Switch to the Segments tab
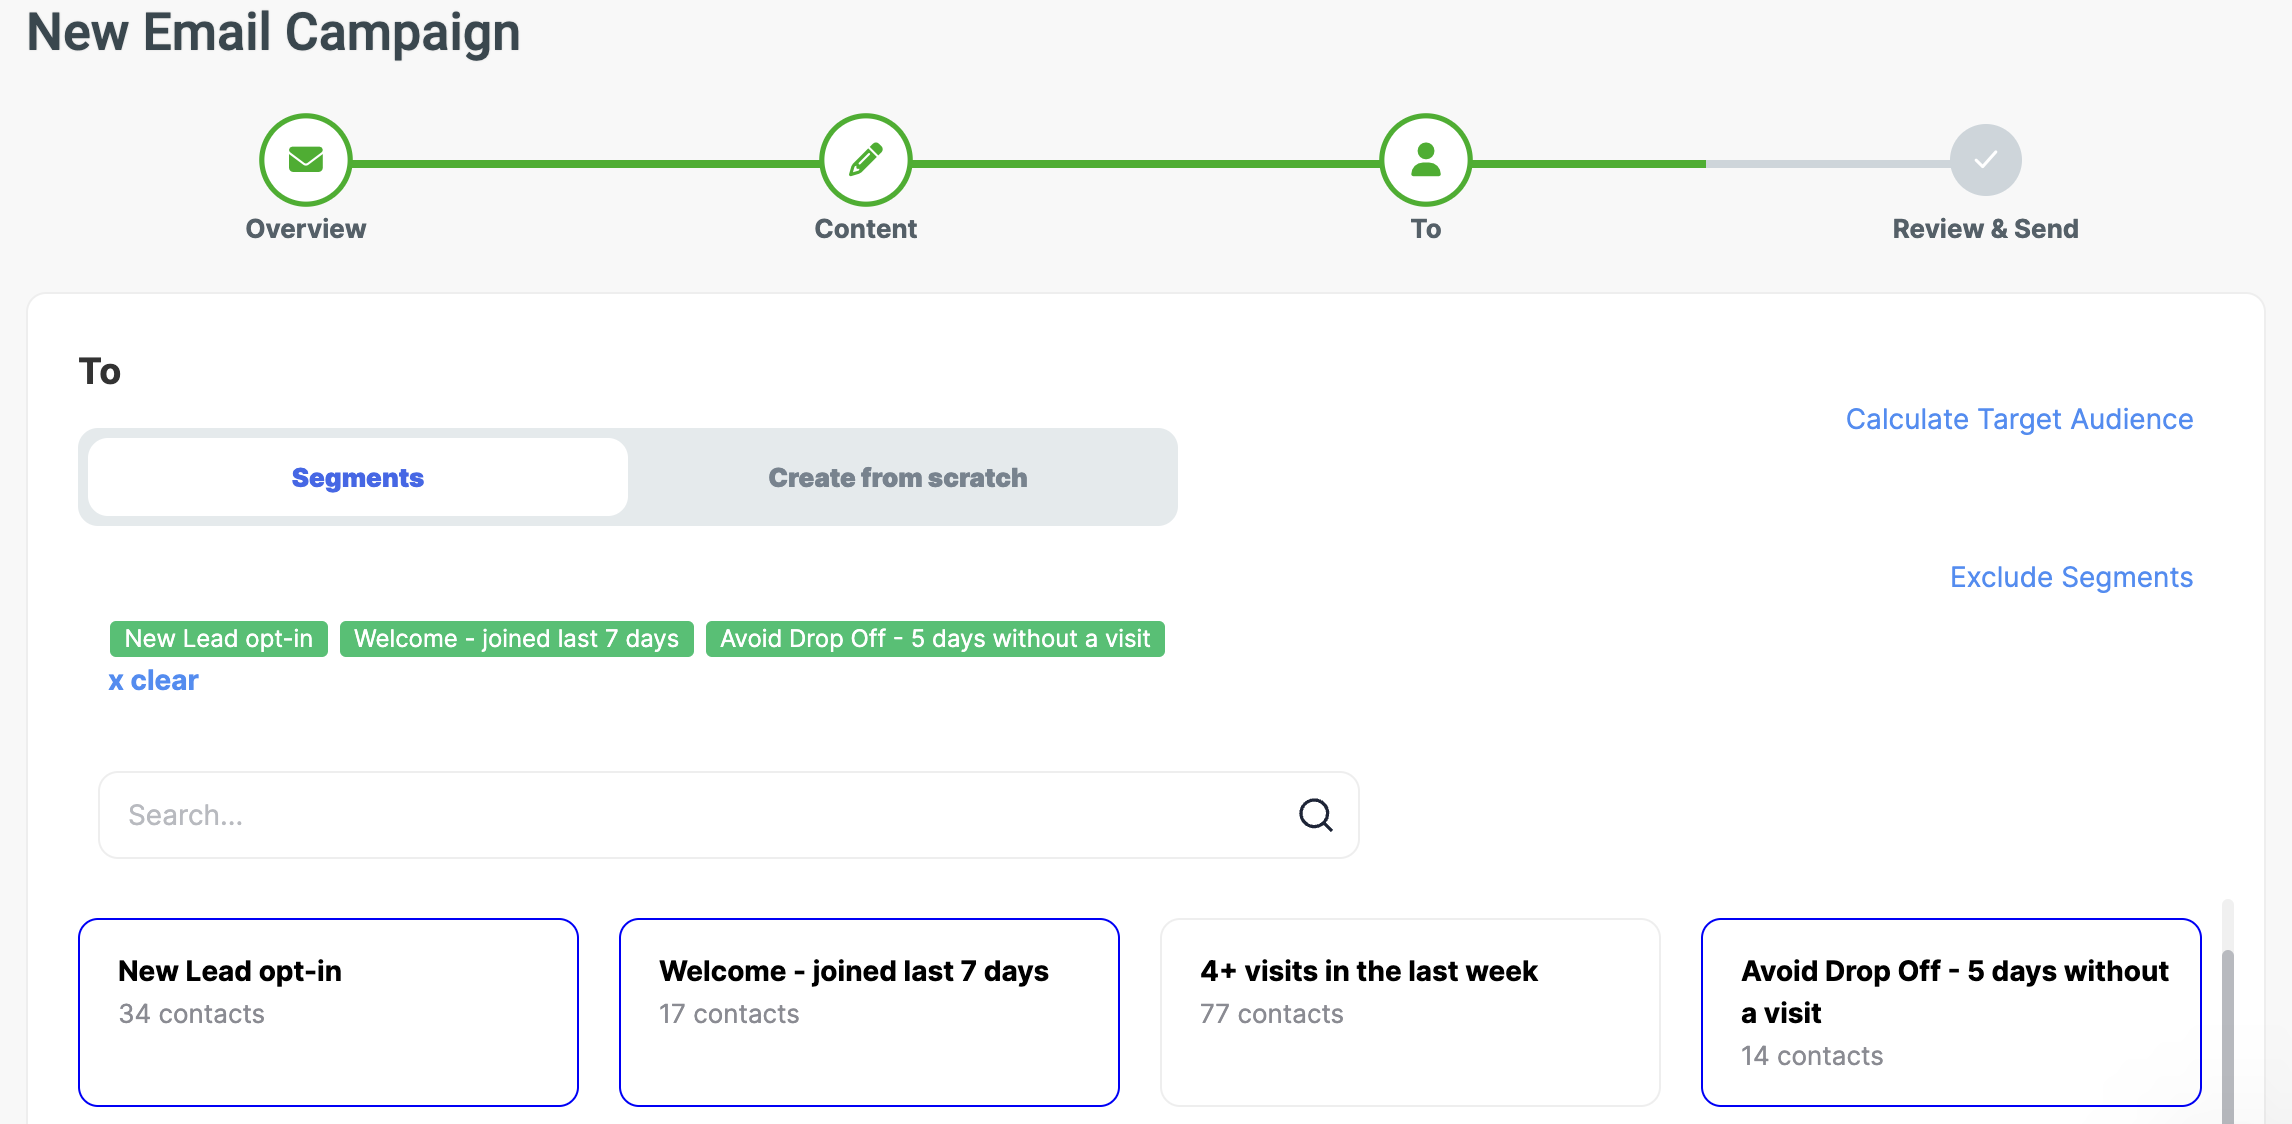Screen dimensions: 2292x1124 point(358,478)
